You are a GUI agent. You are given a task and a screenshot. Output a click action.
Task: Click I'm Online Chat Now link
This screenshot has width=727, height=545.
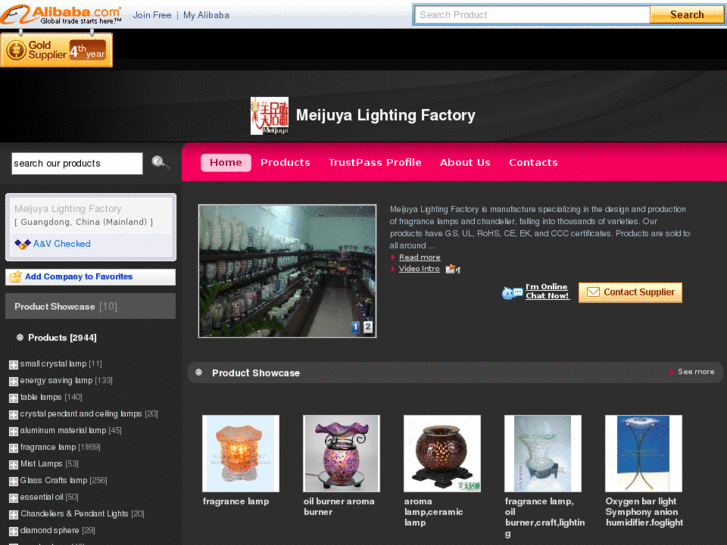(x=547, y=291)
